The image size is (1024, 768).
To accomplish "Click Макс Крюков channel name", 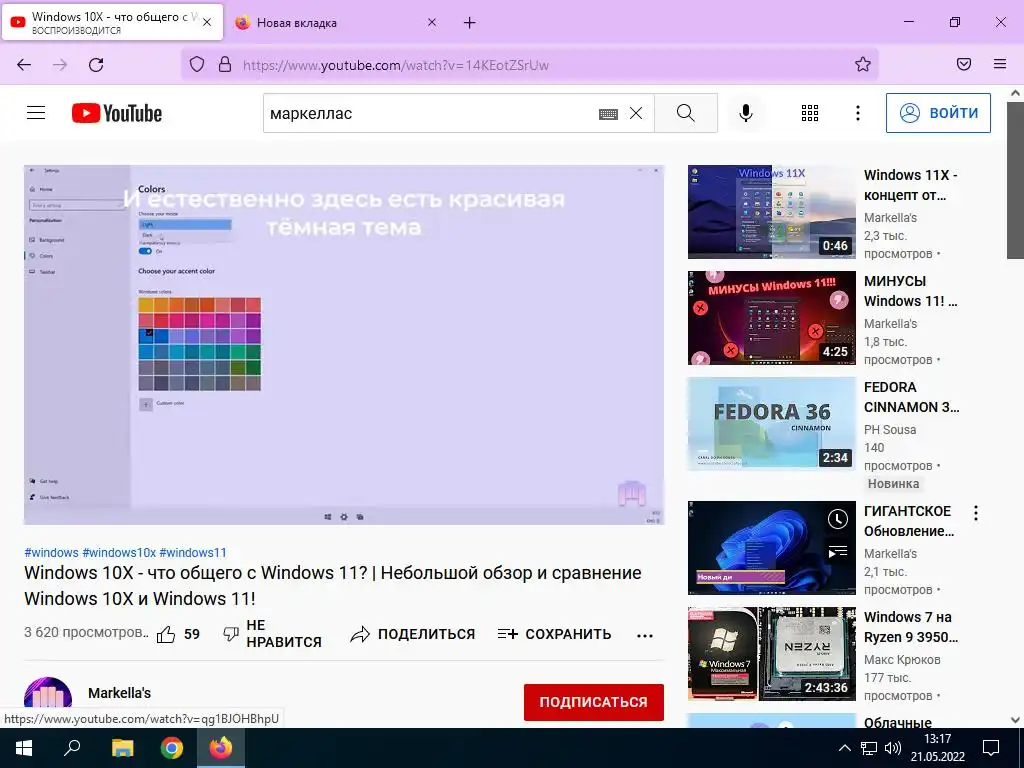I will pyautogui.click(x=902, y=660).
